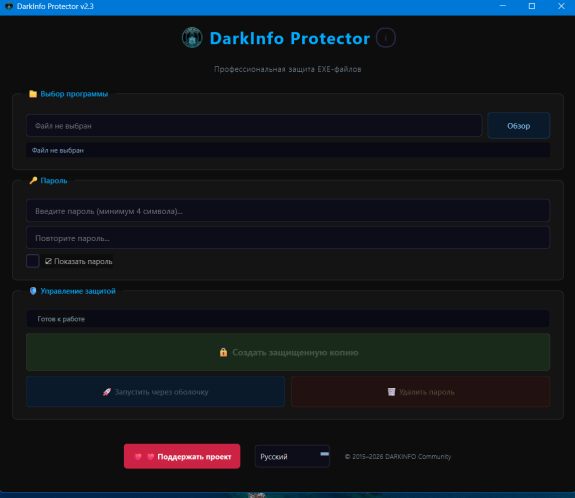
Task: Open the Русский language dropdown
Action: click(x=292, y=457)
